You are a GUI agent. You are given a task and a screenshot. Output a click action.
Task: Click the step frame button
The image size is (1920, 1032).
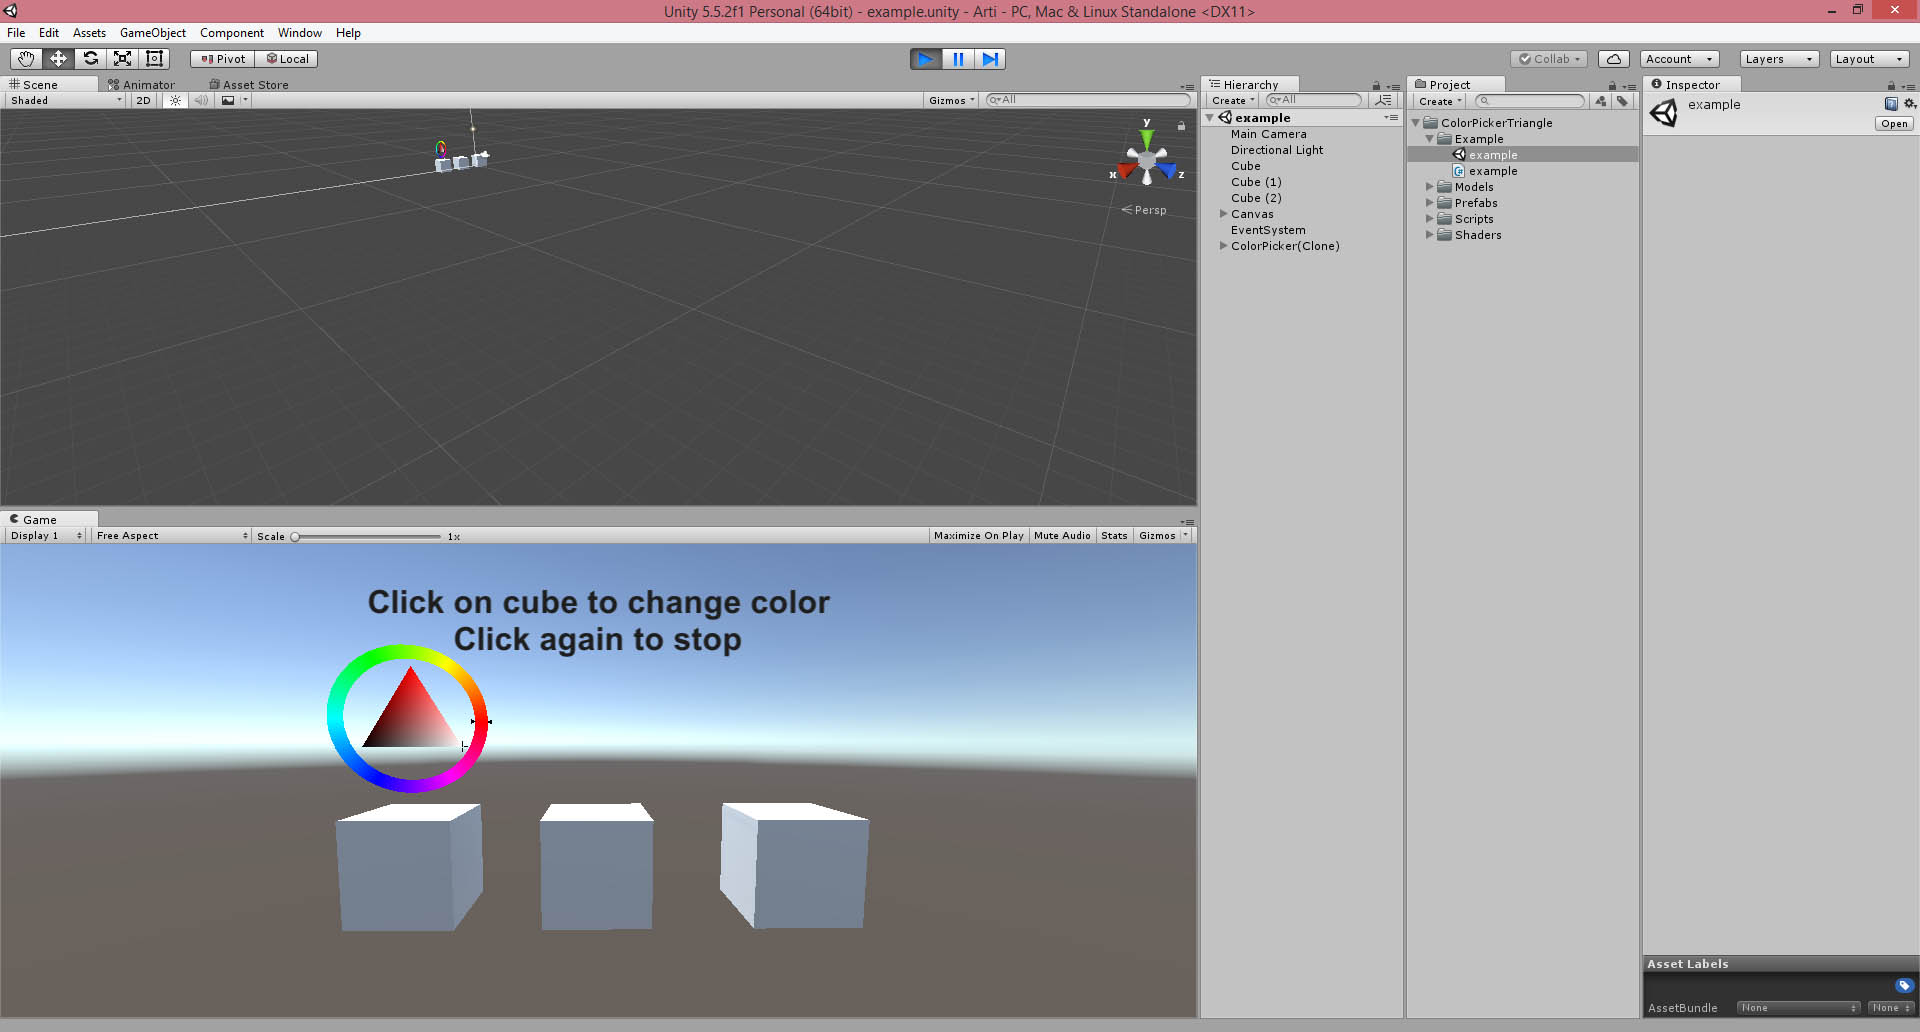(x=990, y=59)
